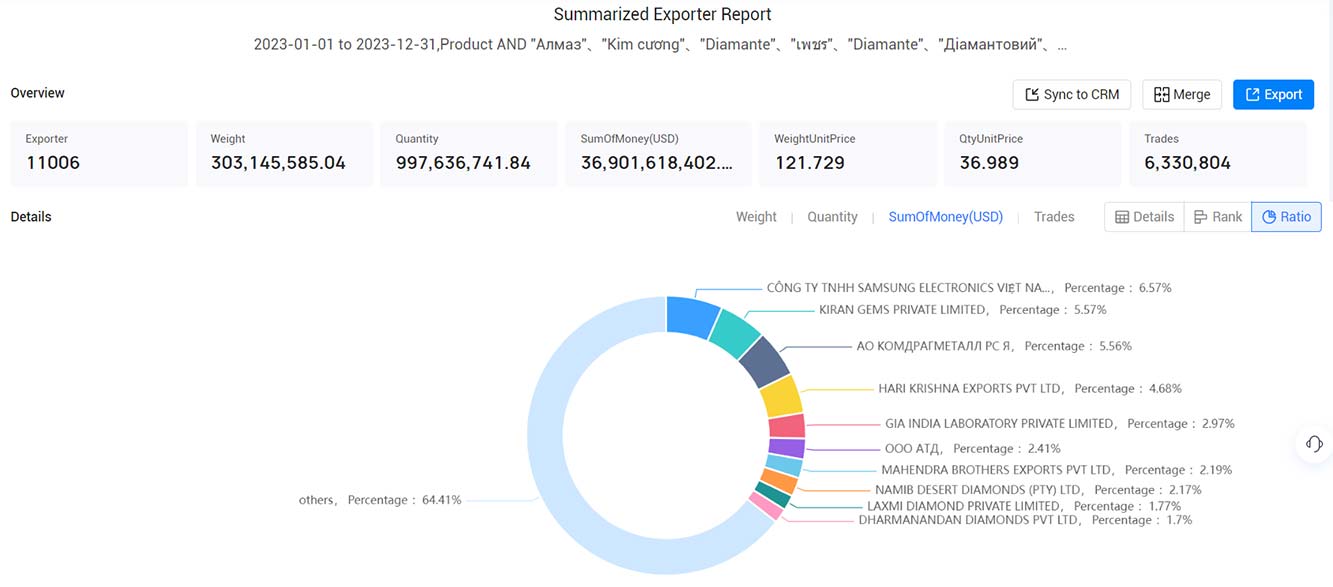This screenshot has height=587, width=1333.
Task: Switch to the Quantity metric tab
Action: [832, 217]
